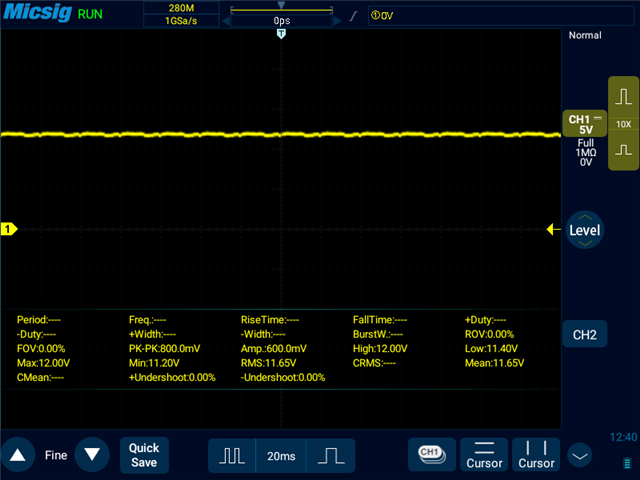This screenshot has height=480, width=640.
Task: Select the -Width measurement readout
Action: 263,334
